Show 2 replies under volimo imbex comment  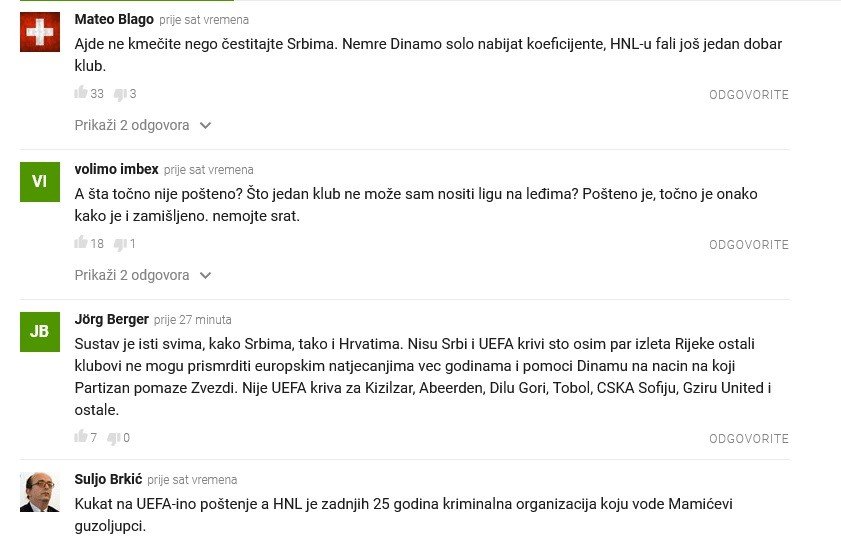(x=132, y=275)
